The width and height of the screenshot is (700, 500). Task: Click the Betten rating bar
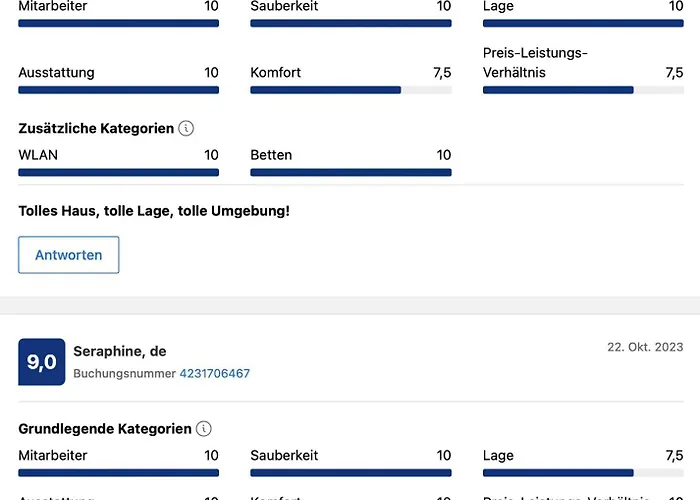click(350, 172)
